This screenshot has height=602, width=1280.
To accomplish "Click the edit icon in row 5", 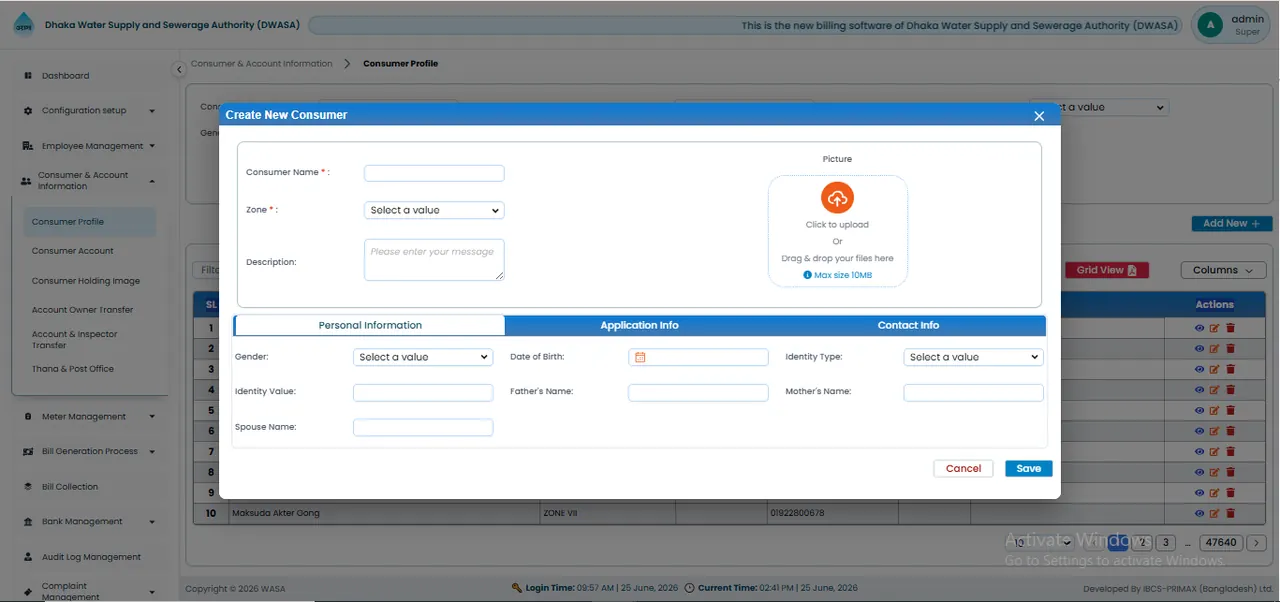I will click(1215, 410).
